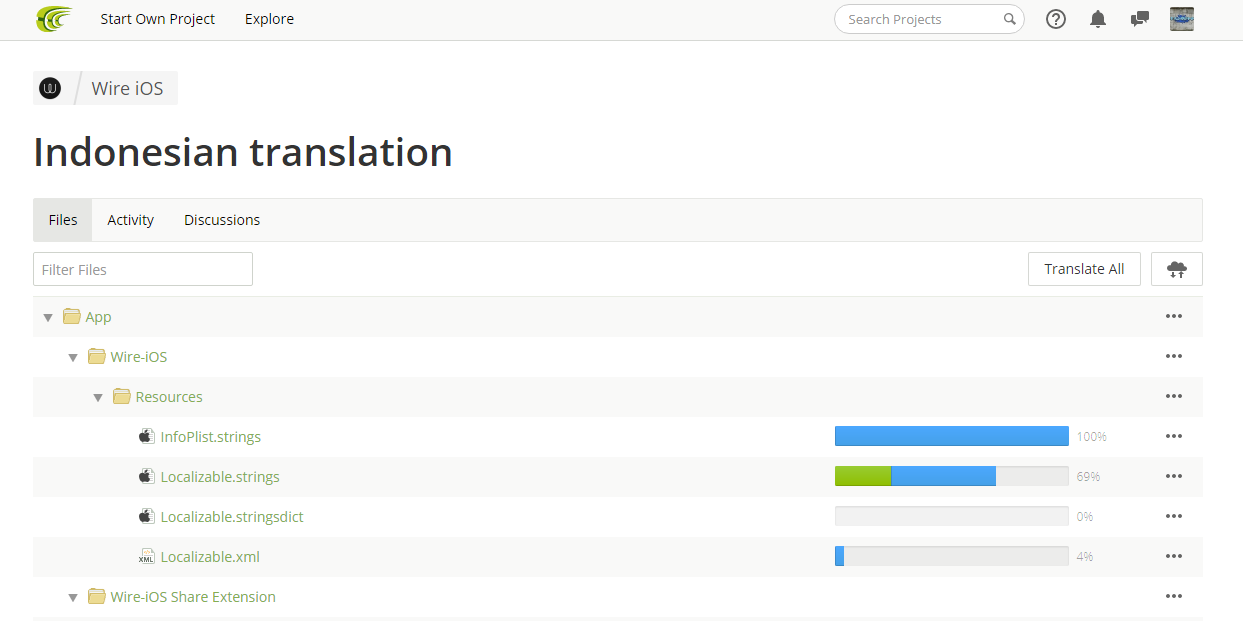Open the Crowdin logo homepage
The height and width of the screenshot is (621, 1243).
pyautogui.click(x=53, y=18)
